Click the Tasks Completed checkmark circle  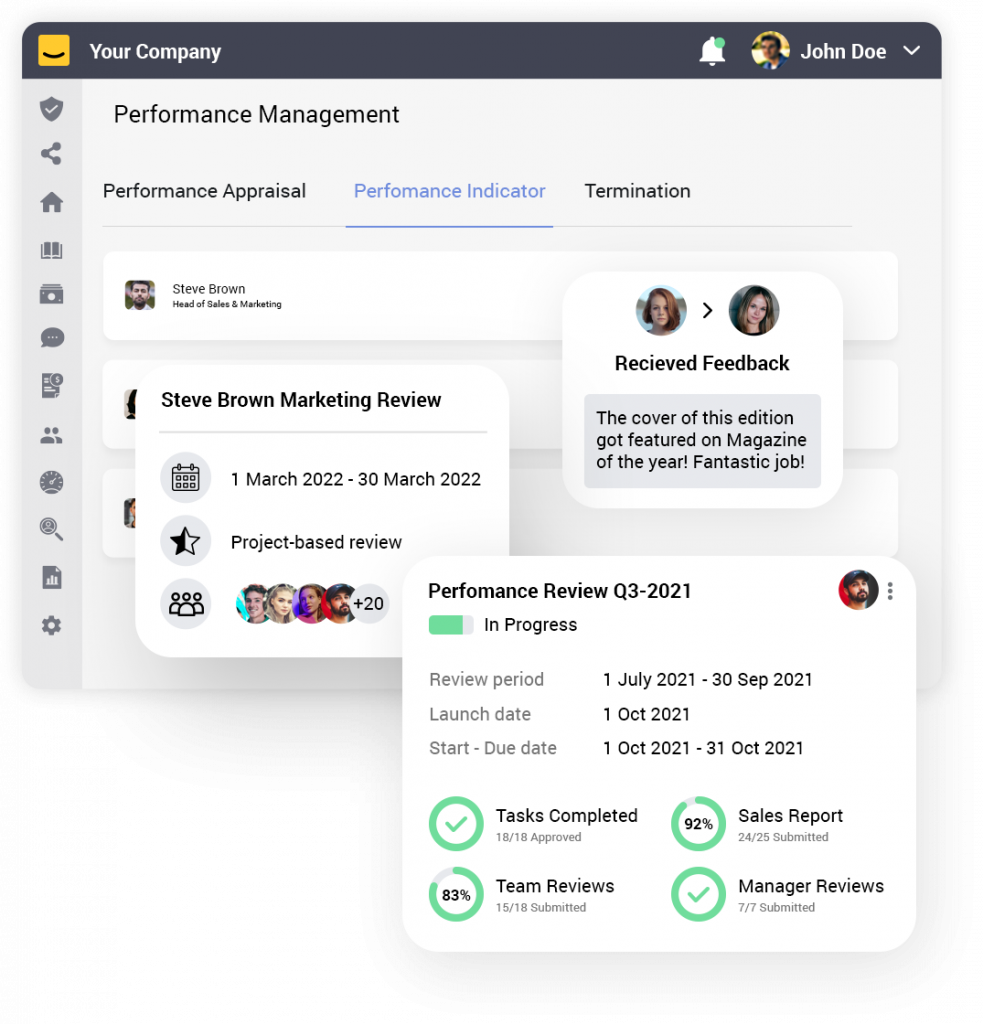pos(456,824)
